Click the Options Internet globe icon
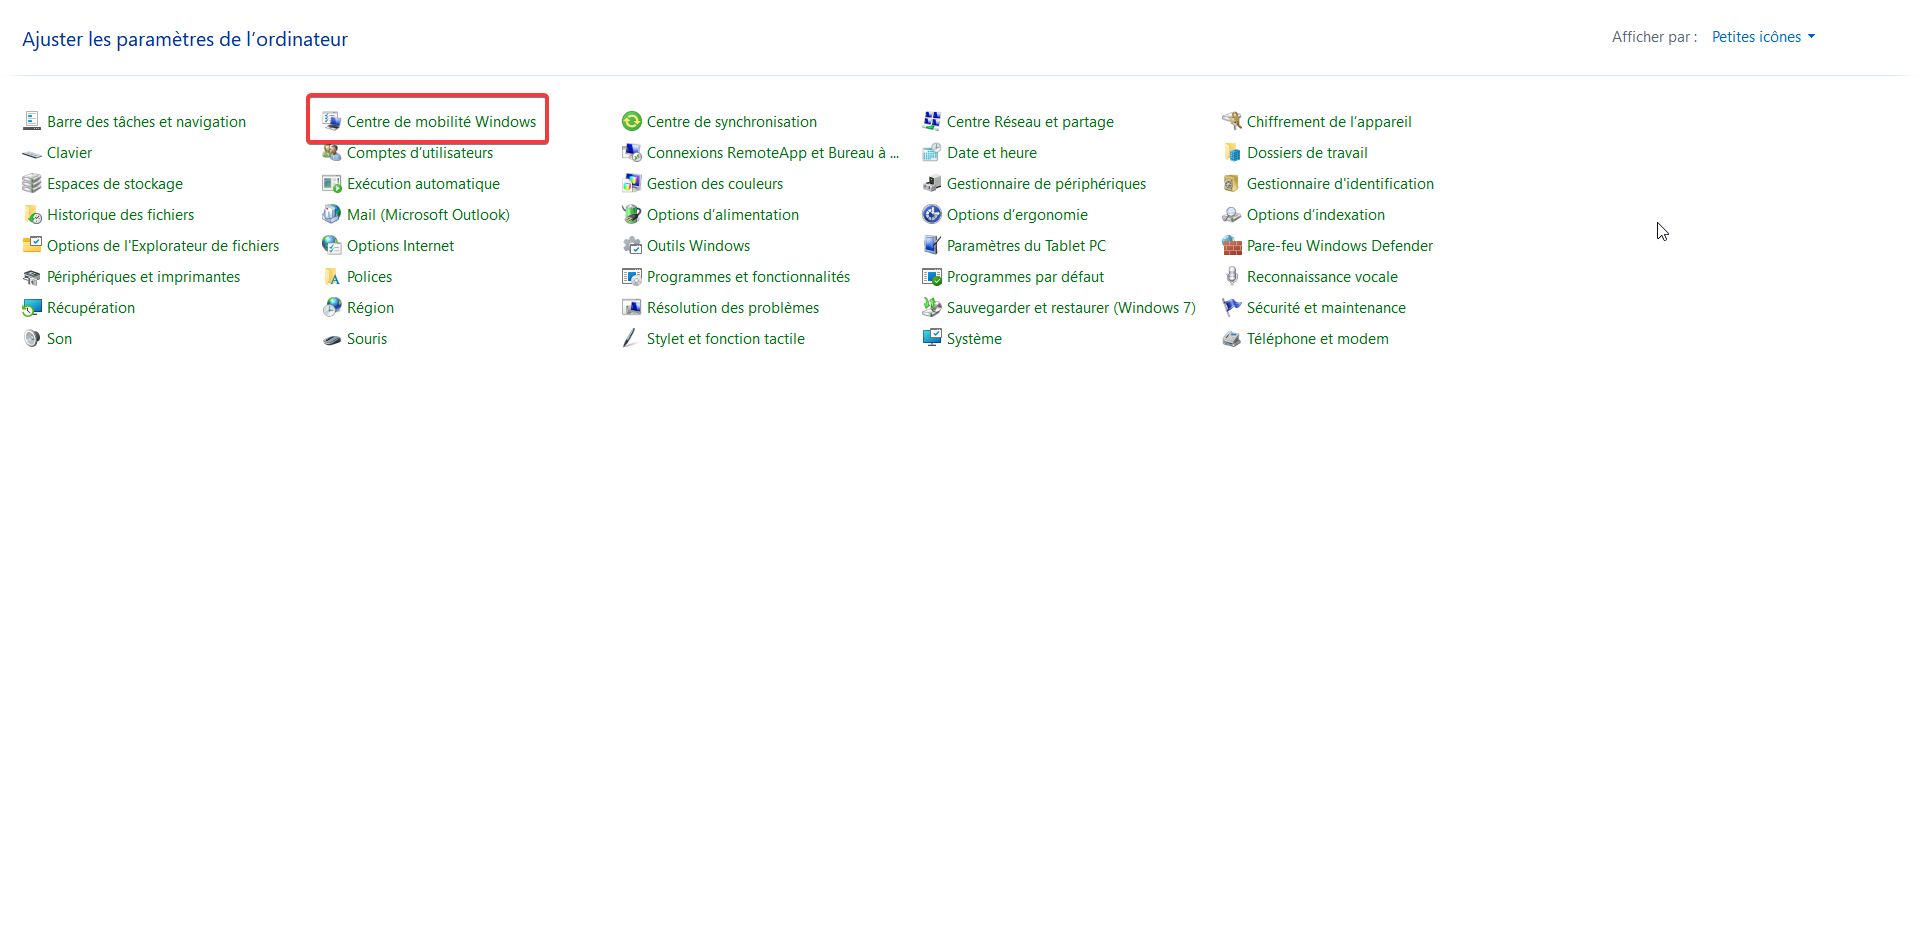This screenshot has width=1920, height=926. pyautogui.click(x=332, y=246)
